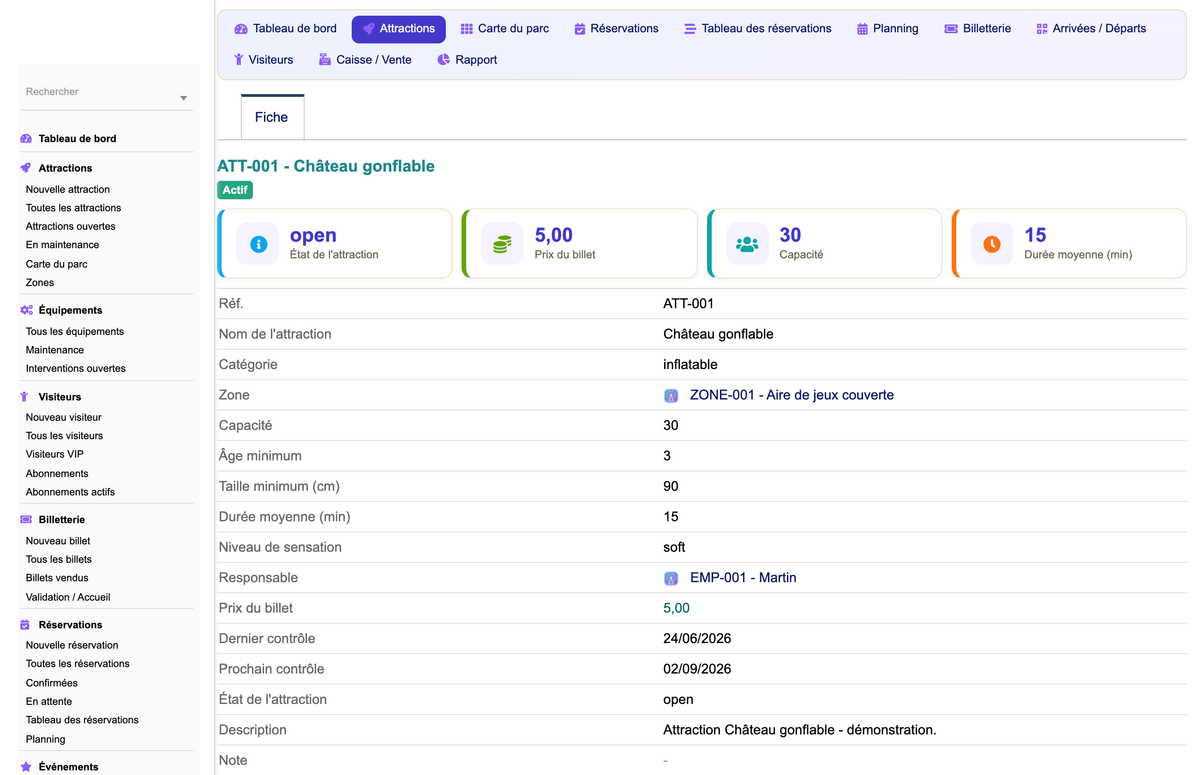Click the soft Niveau de sensation value
The width and height of the screenshot is (1200, 775).
pyautogui.click(x=674, y=547)
